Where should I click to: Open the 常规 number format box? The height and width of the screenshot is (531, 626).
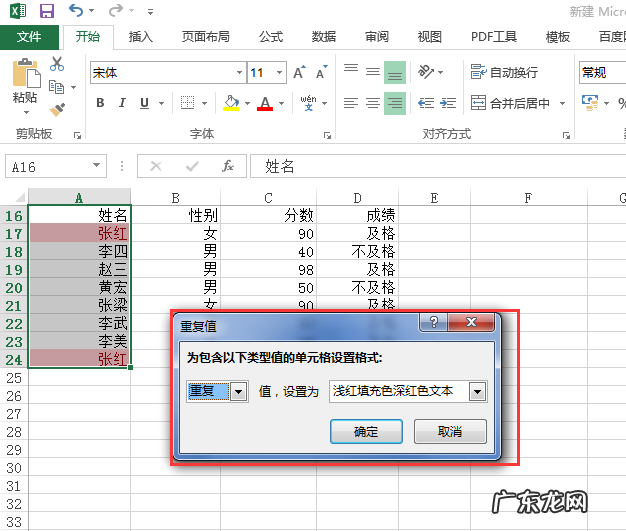[602, 72]
